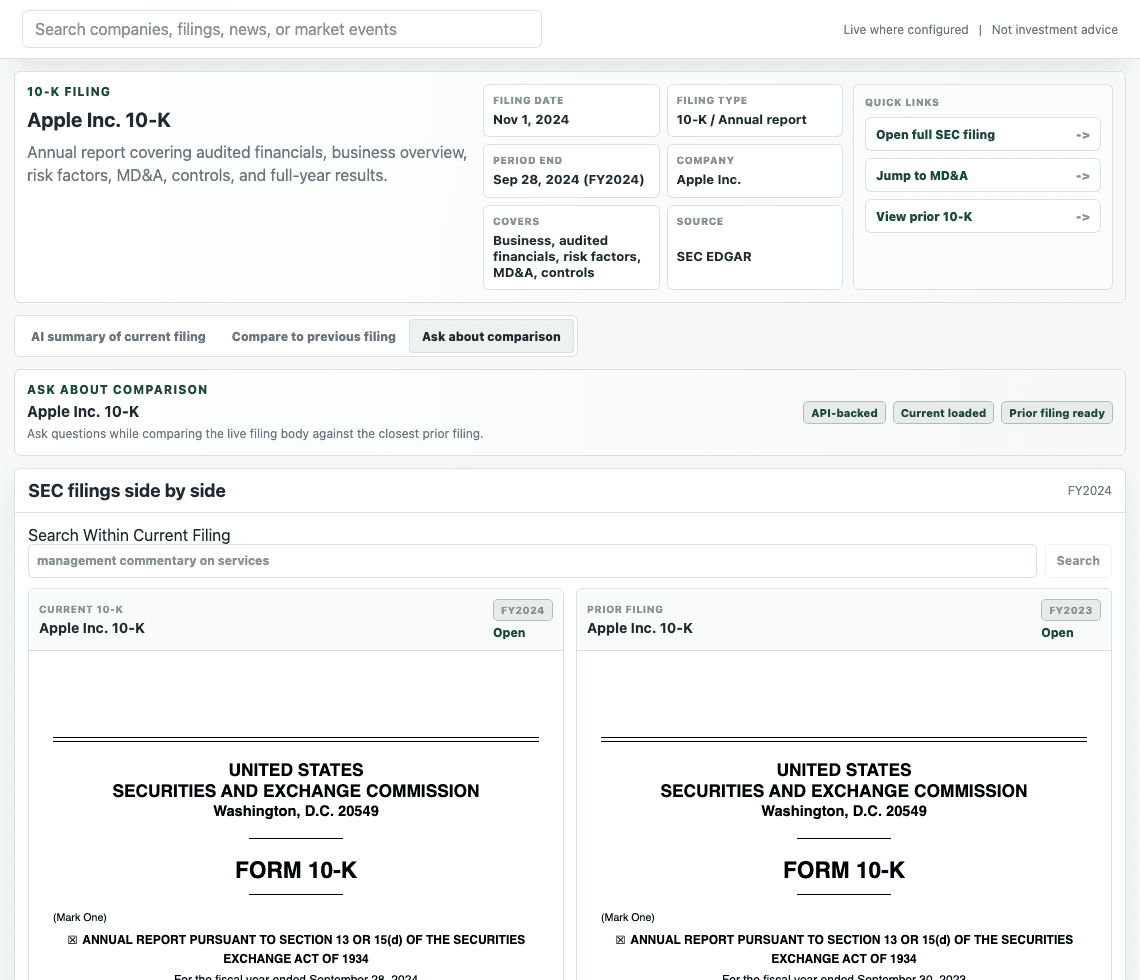This screenshot has width=1140, height=980.
Task: Click the Prior filing ready badge
Action: 1056,413
